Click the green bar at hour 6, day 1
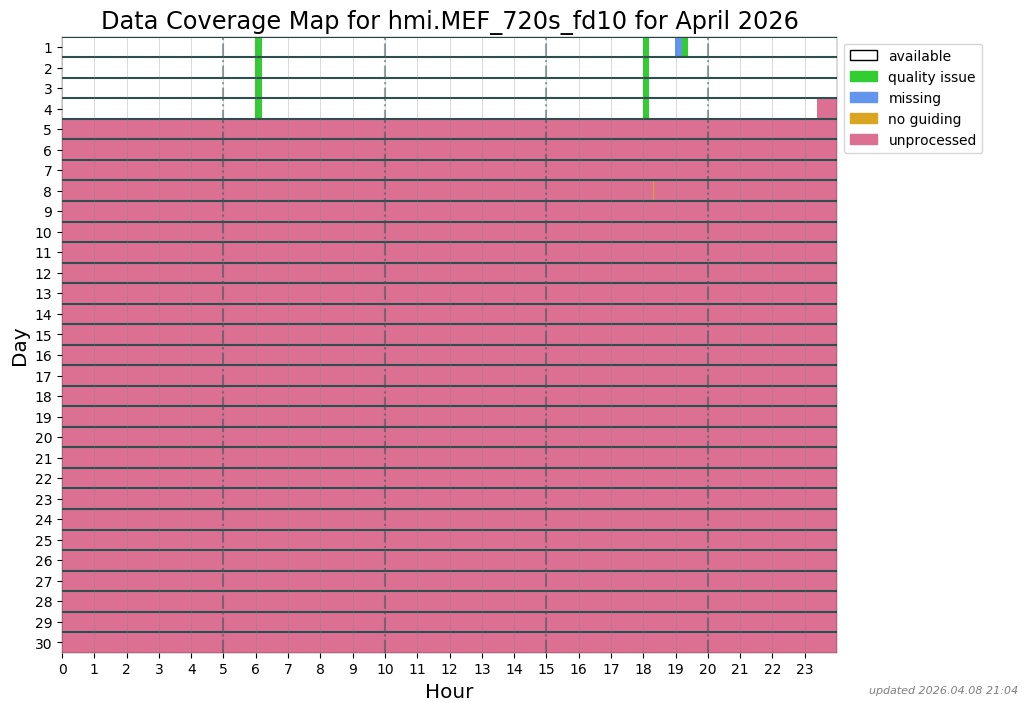 (x=258, y=47)
